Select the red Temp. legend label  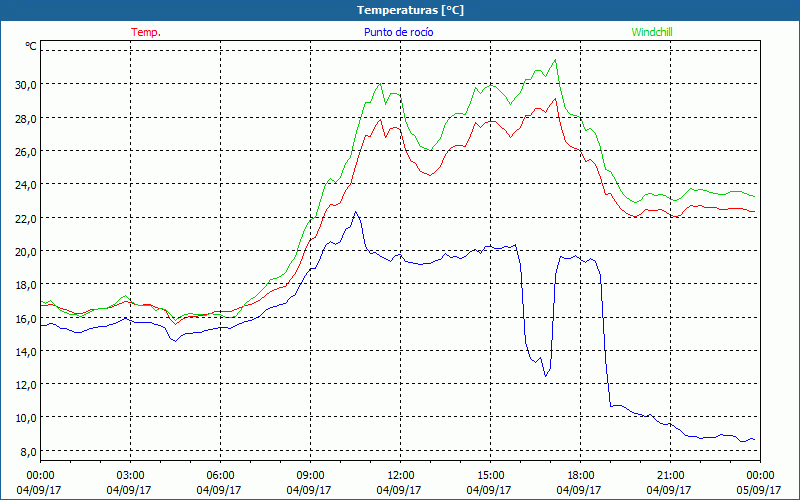146,32
